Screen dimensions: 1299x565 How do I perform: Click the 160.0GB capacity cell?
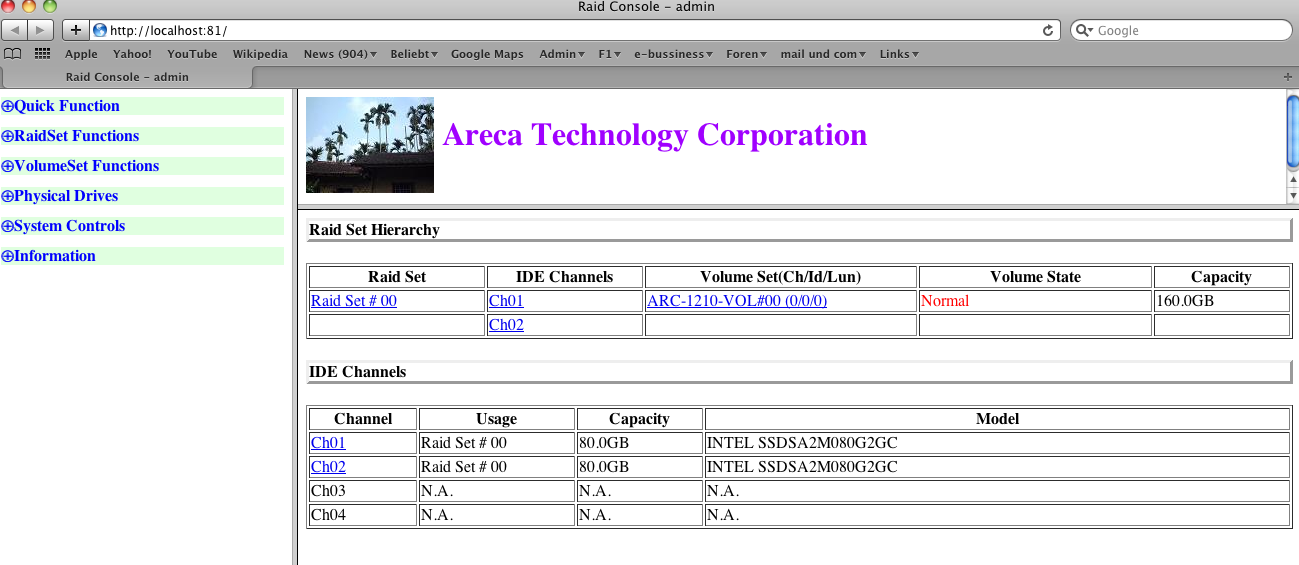coord(1222,301)
